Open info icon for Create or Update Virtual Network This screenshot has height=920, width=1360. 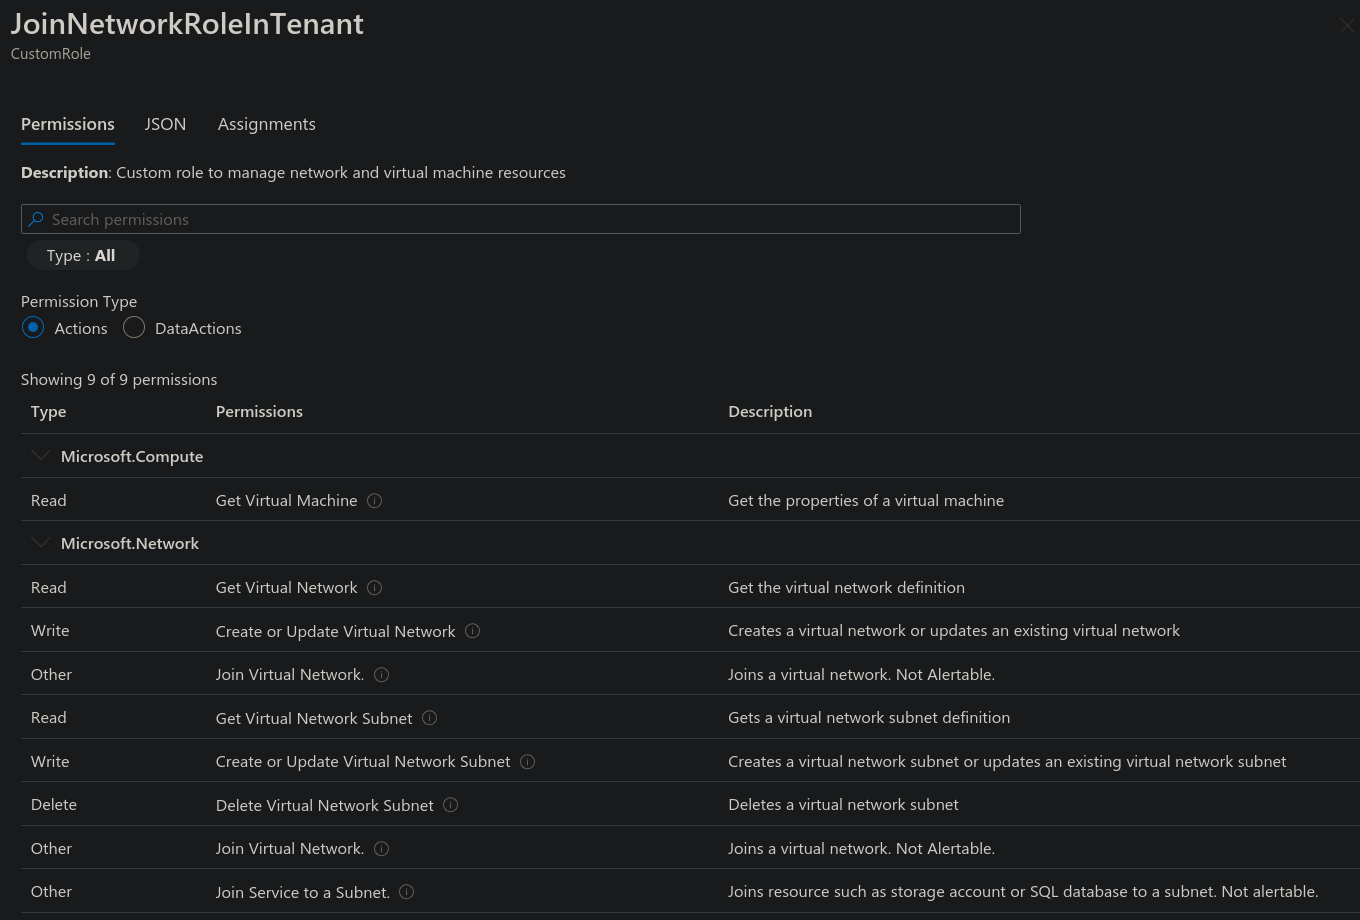point(473,631)
